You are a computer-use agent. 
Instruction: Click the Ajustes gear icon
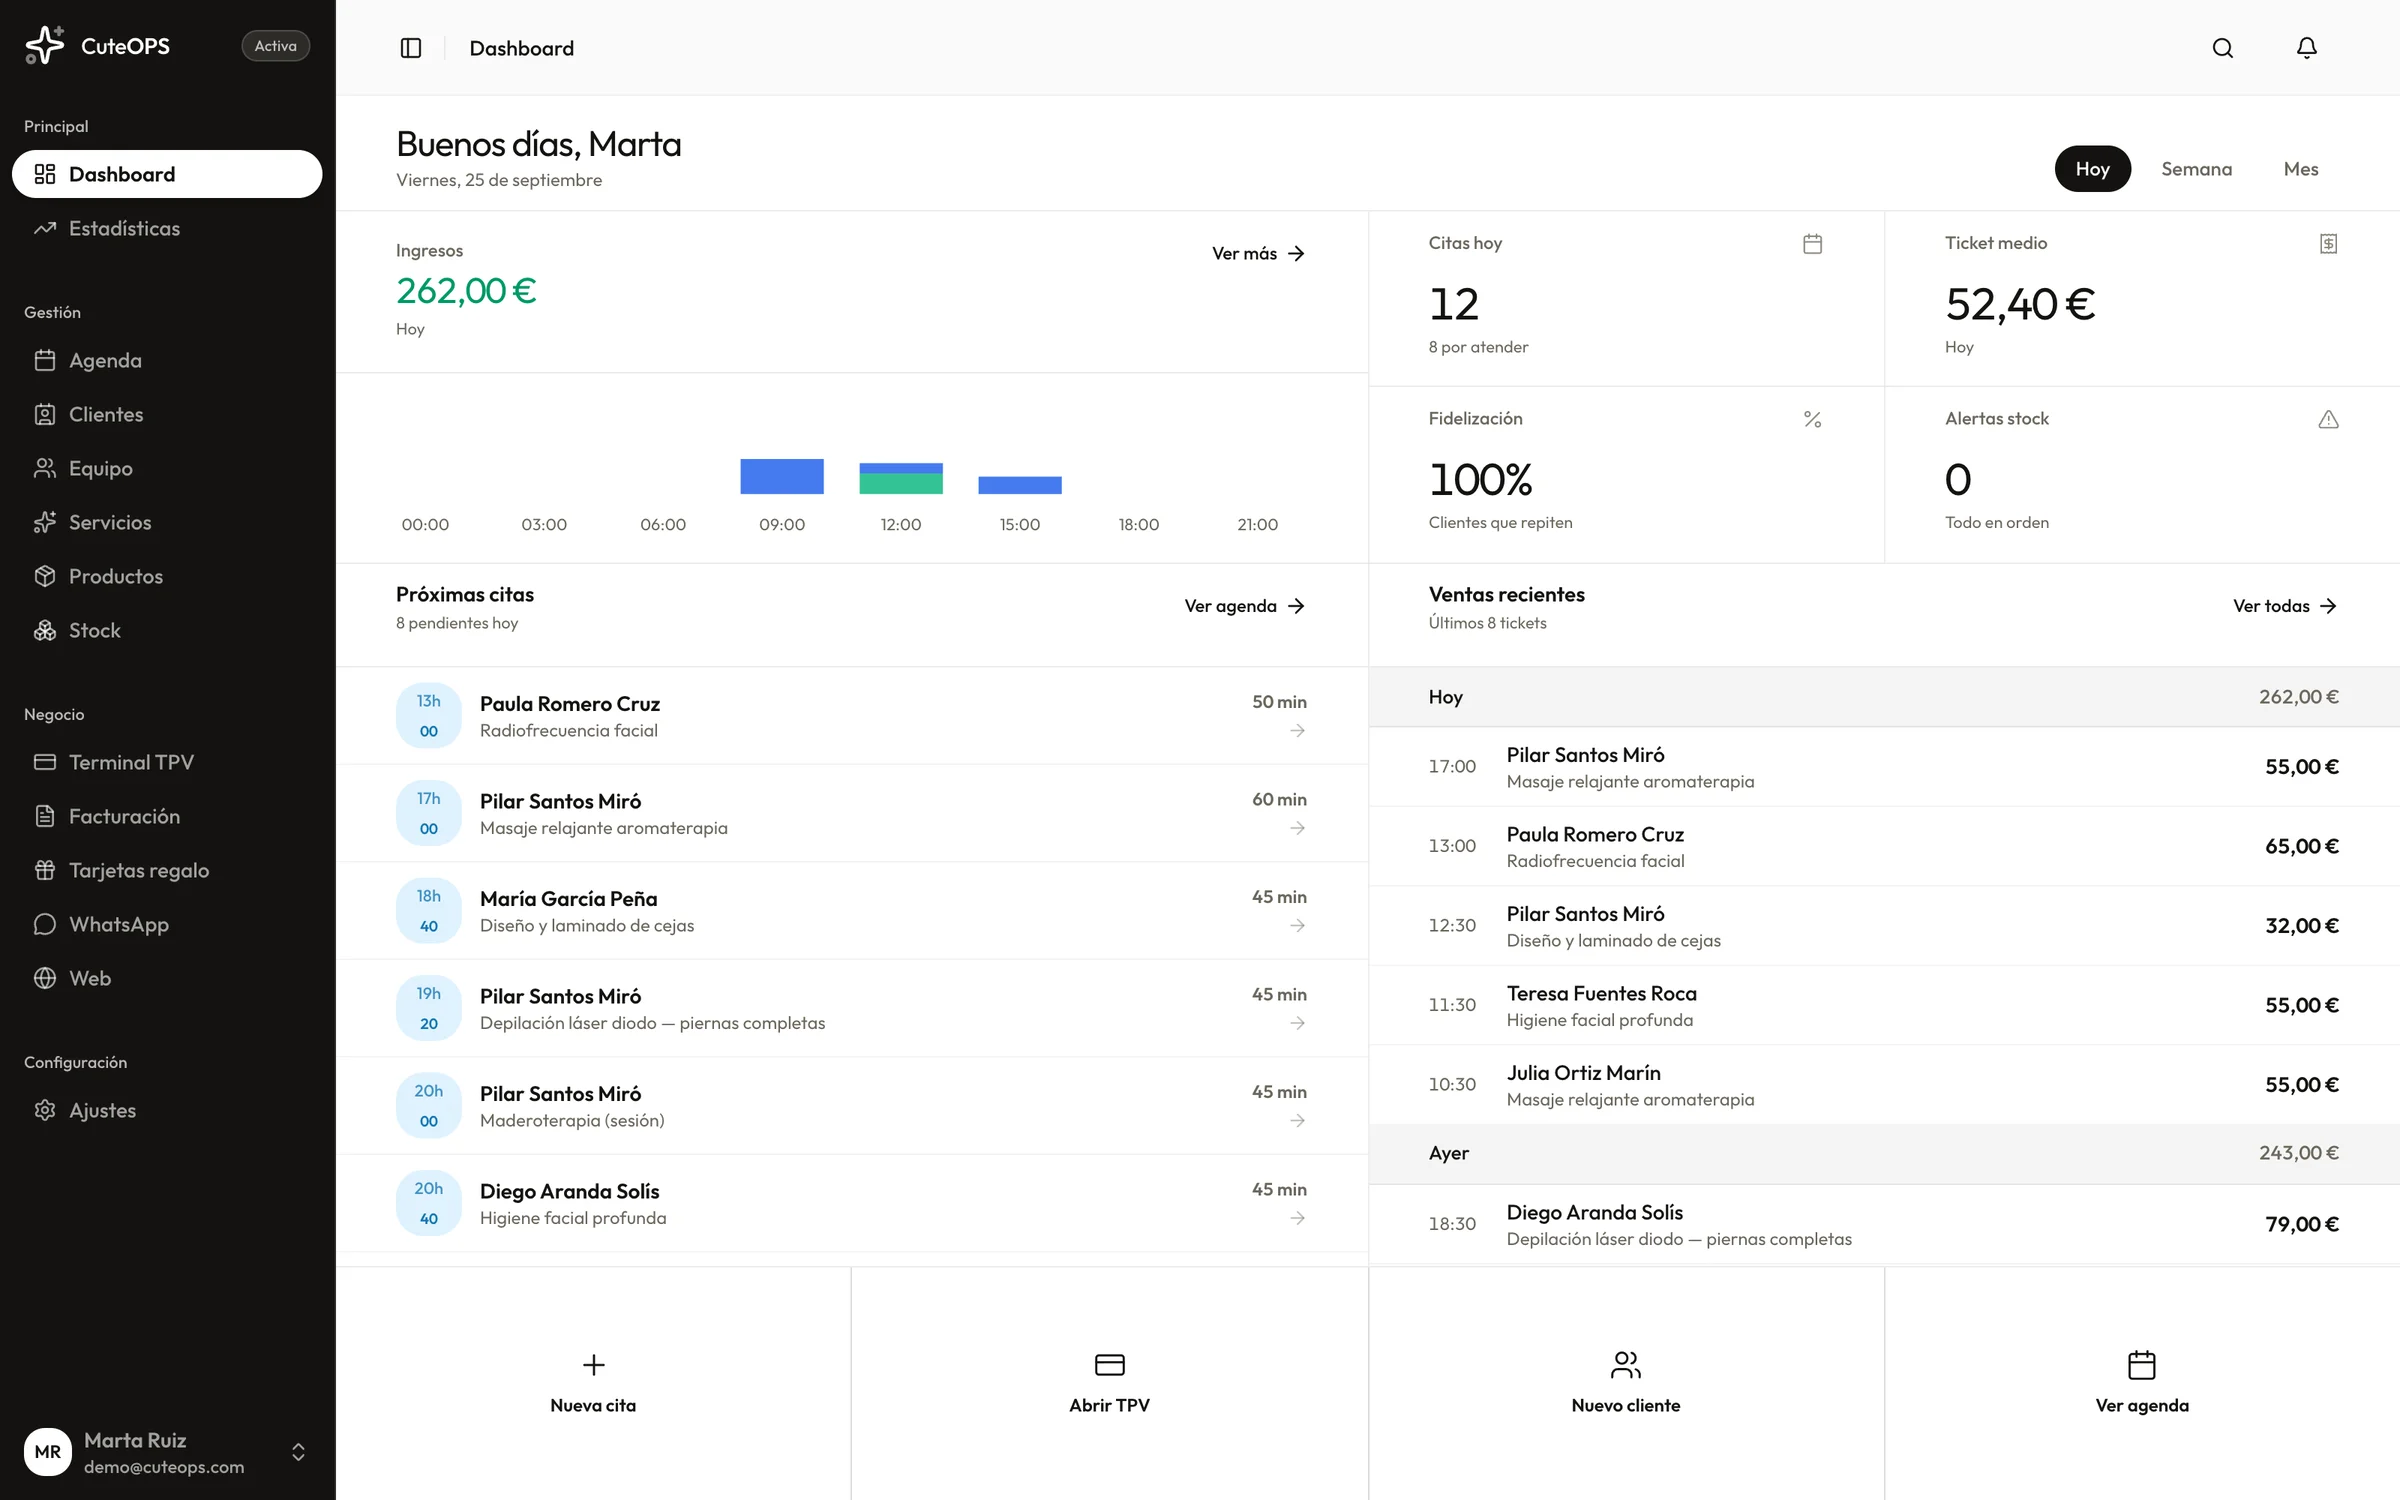pos(45,1110)
